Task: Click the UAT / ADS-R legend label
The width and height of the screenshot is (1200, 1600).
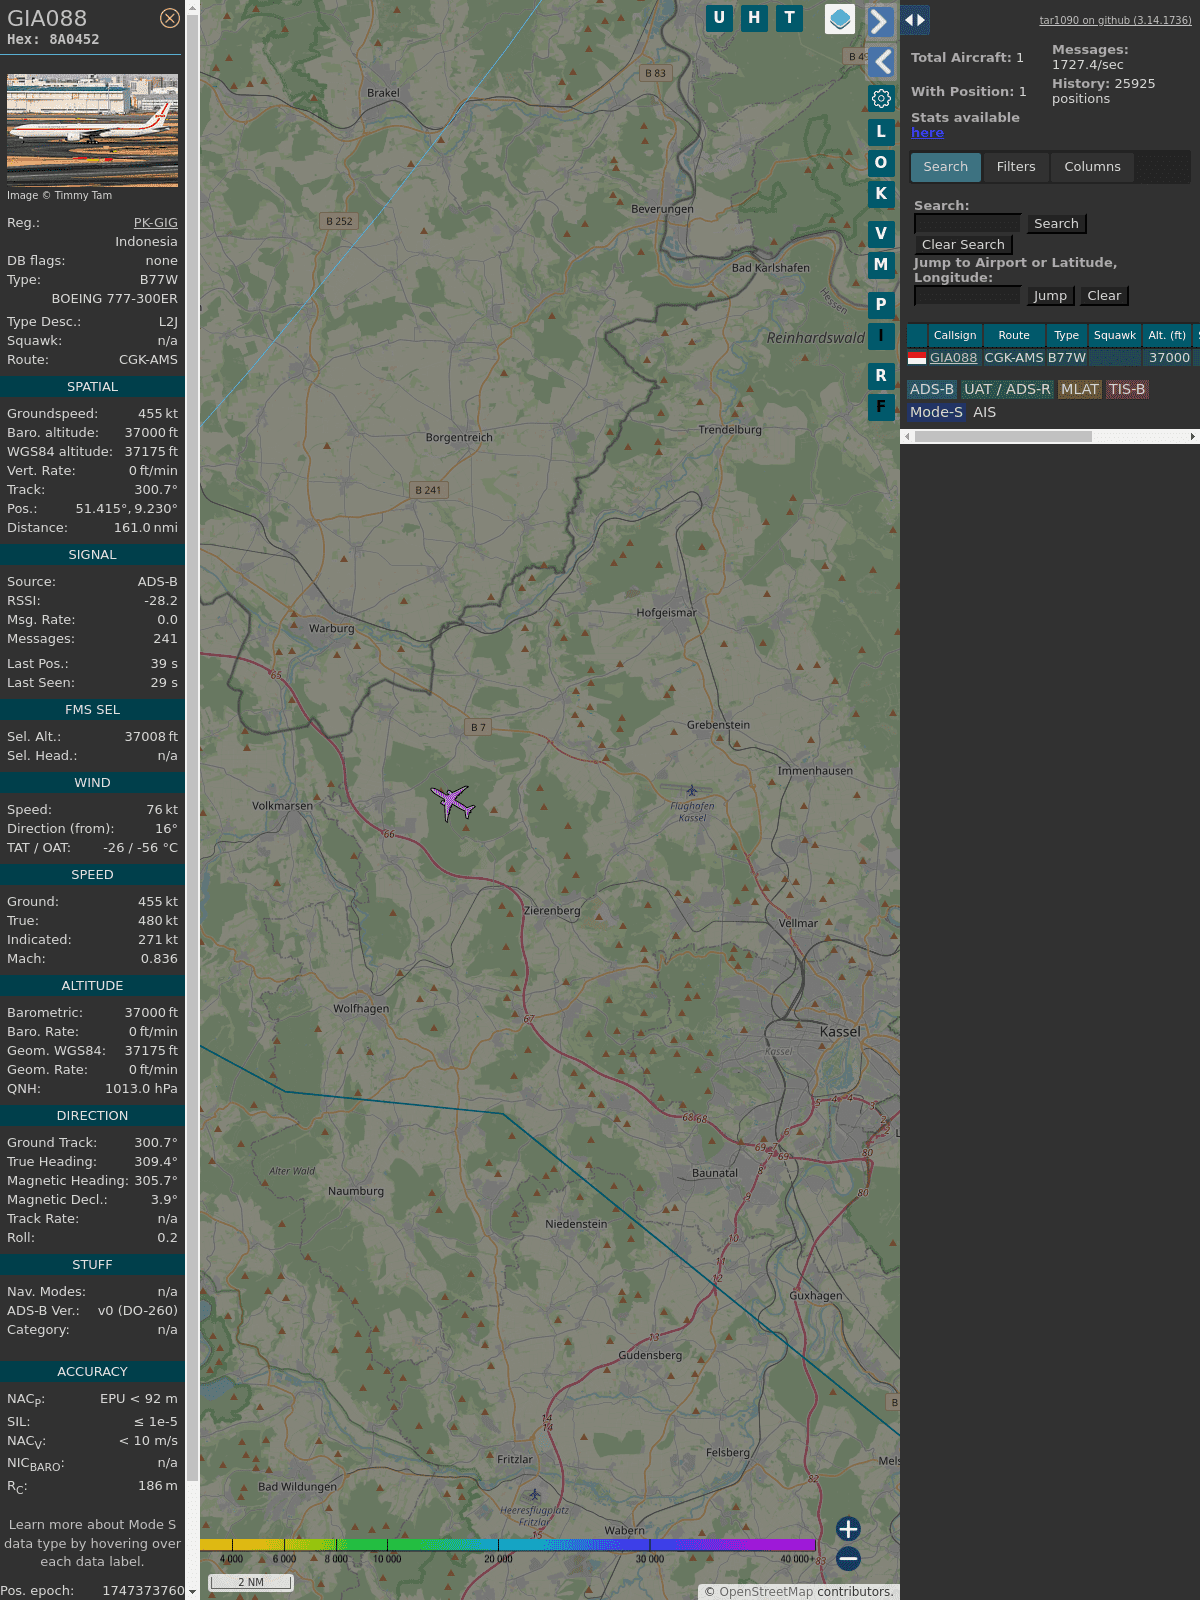Action: click(x=1007, y=389)
